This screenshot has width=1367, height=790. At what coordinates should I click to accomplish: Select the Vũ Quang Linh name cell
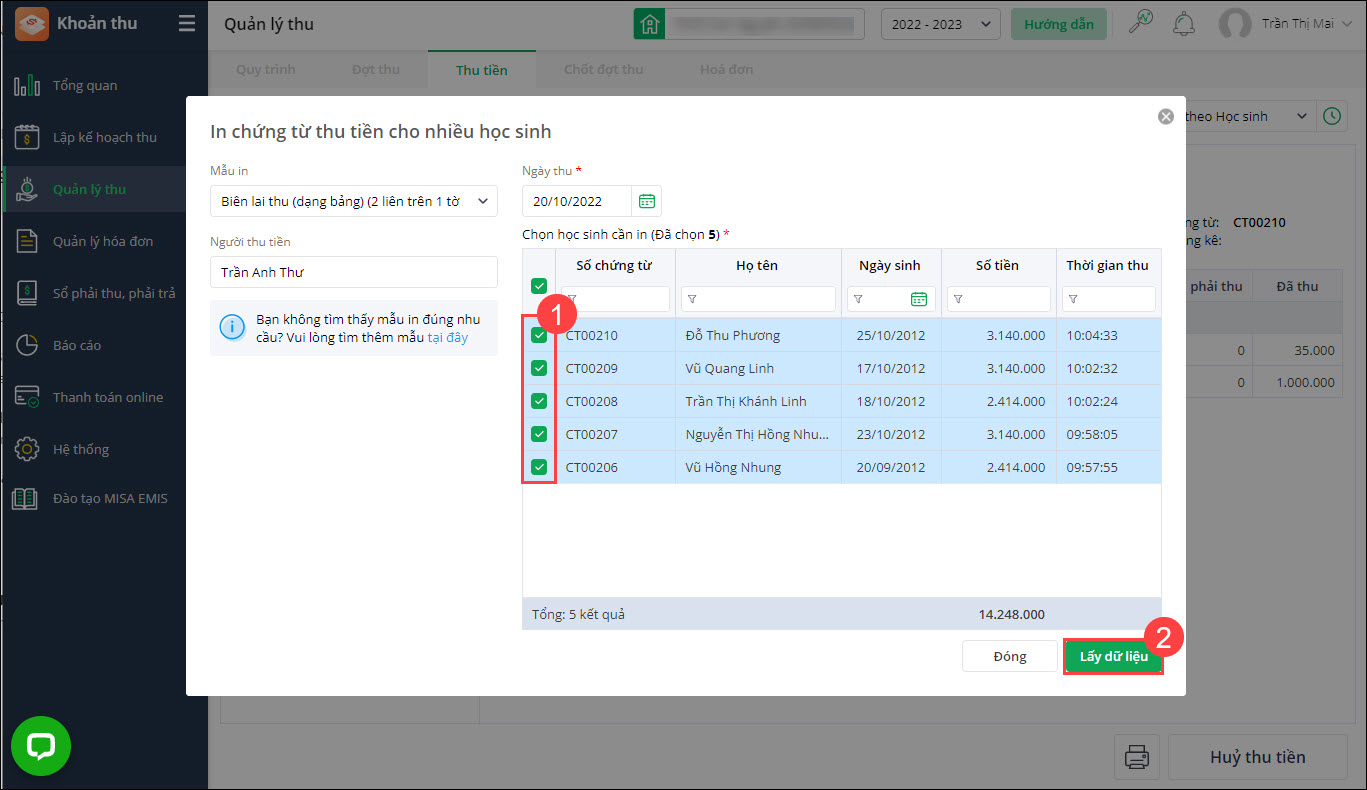pyautogui.click(x=758, y=368)
